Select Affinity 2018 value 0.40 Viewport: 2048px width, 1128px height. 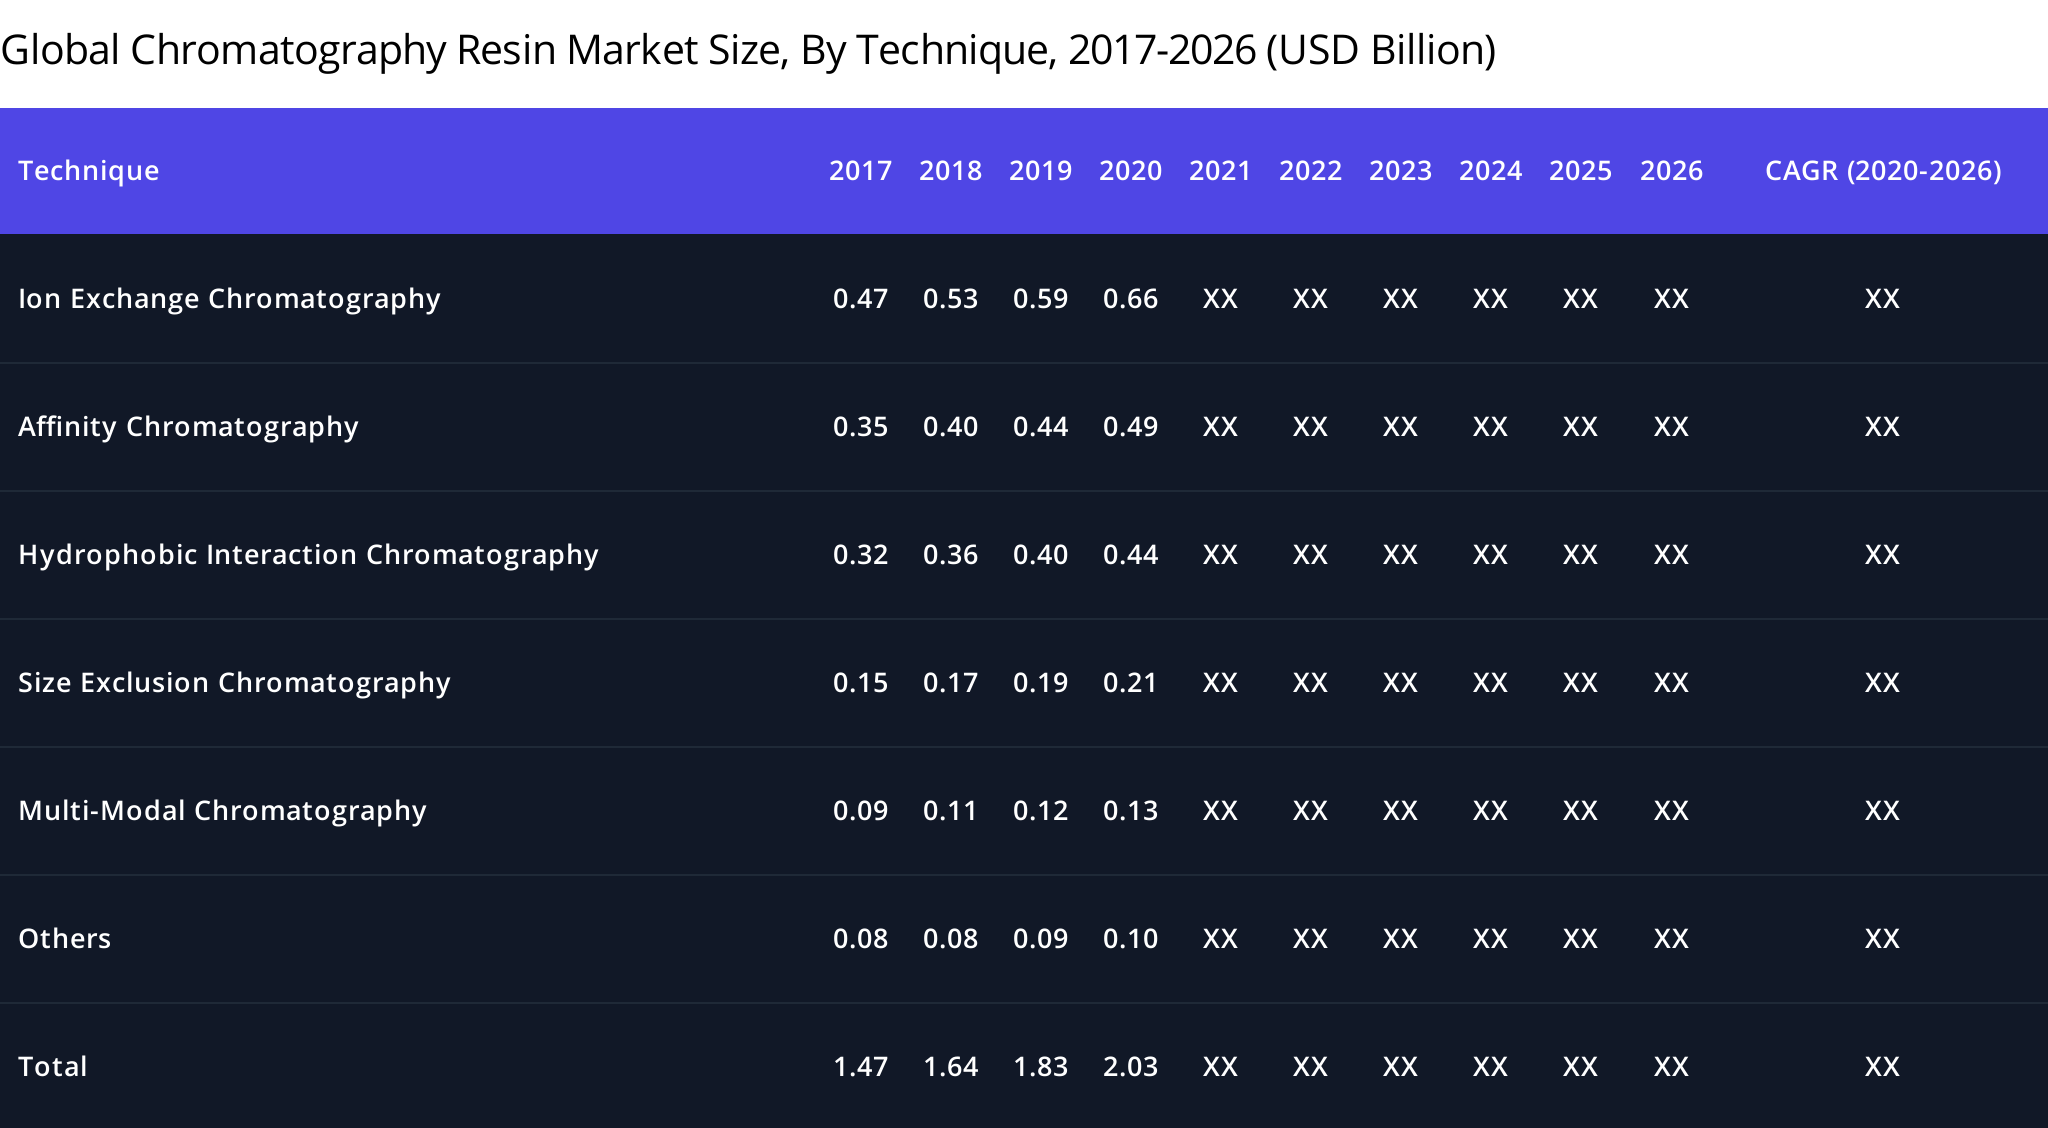pos(950,427)
